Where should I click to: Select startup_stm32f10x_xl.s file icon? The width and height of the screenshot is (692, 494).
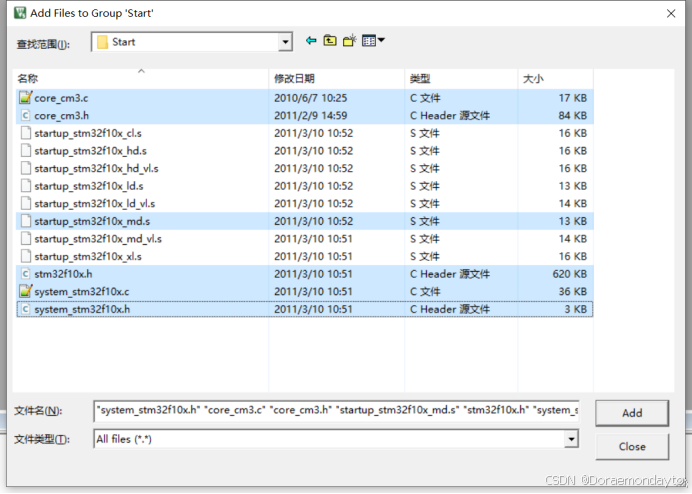26,256
